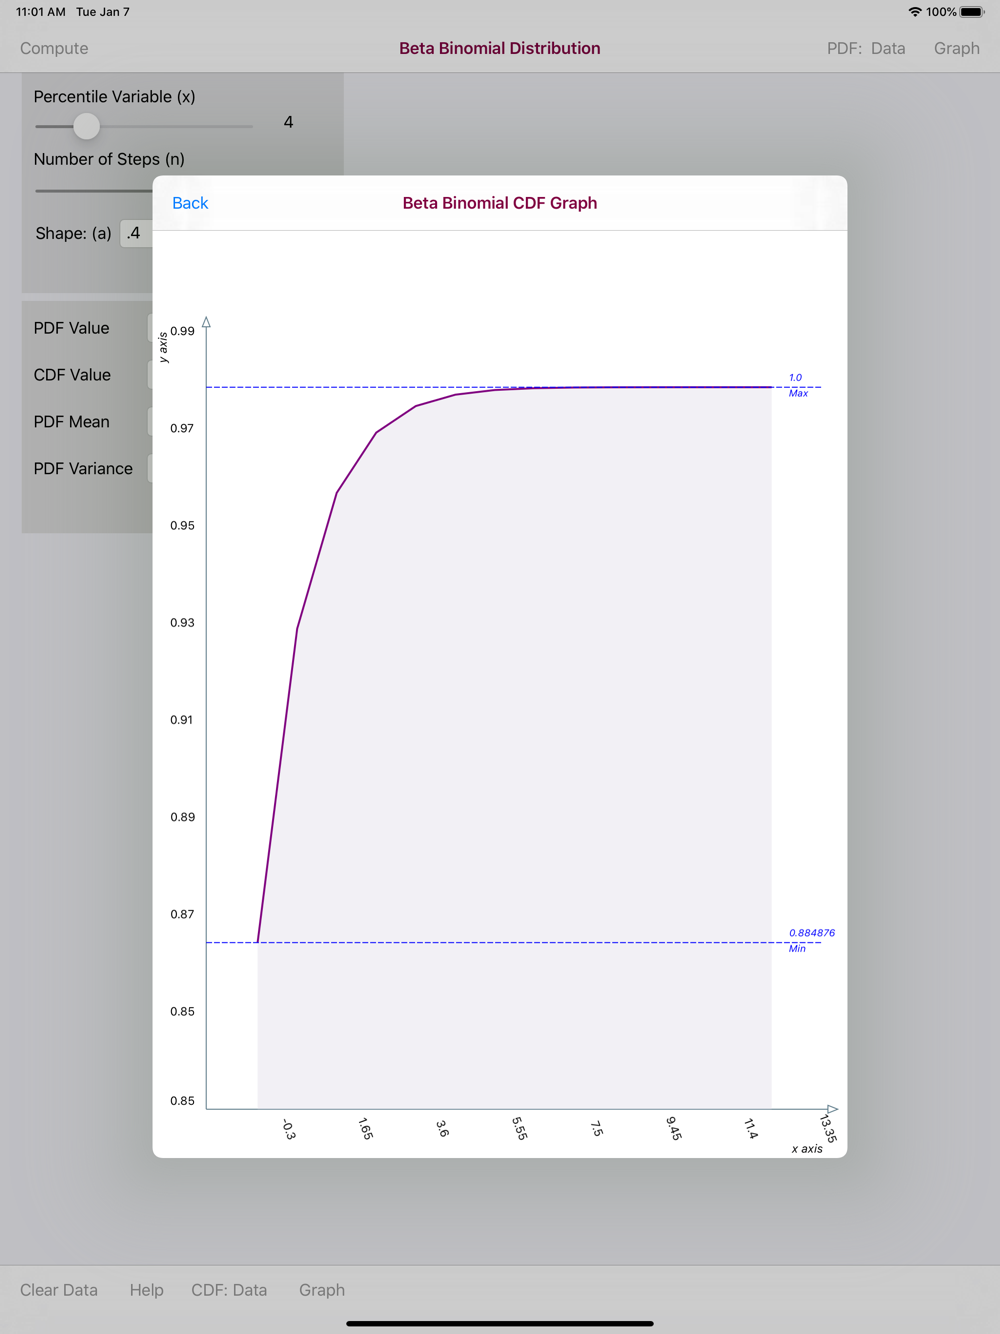Open Graph in the bottom toolbar
1000x1334 pixels.
tap(322, 1290)
